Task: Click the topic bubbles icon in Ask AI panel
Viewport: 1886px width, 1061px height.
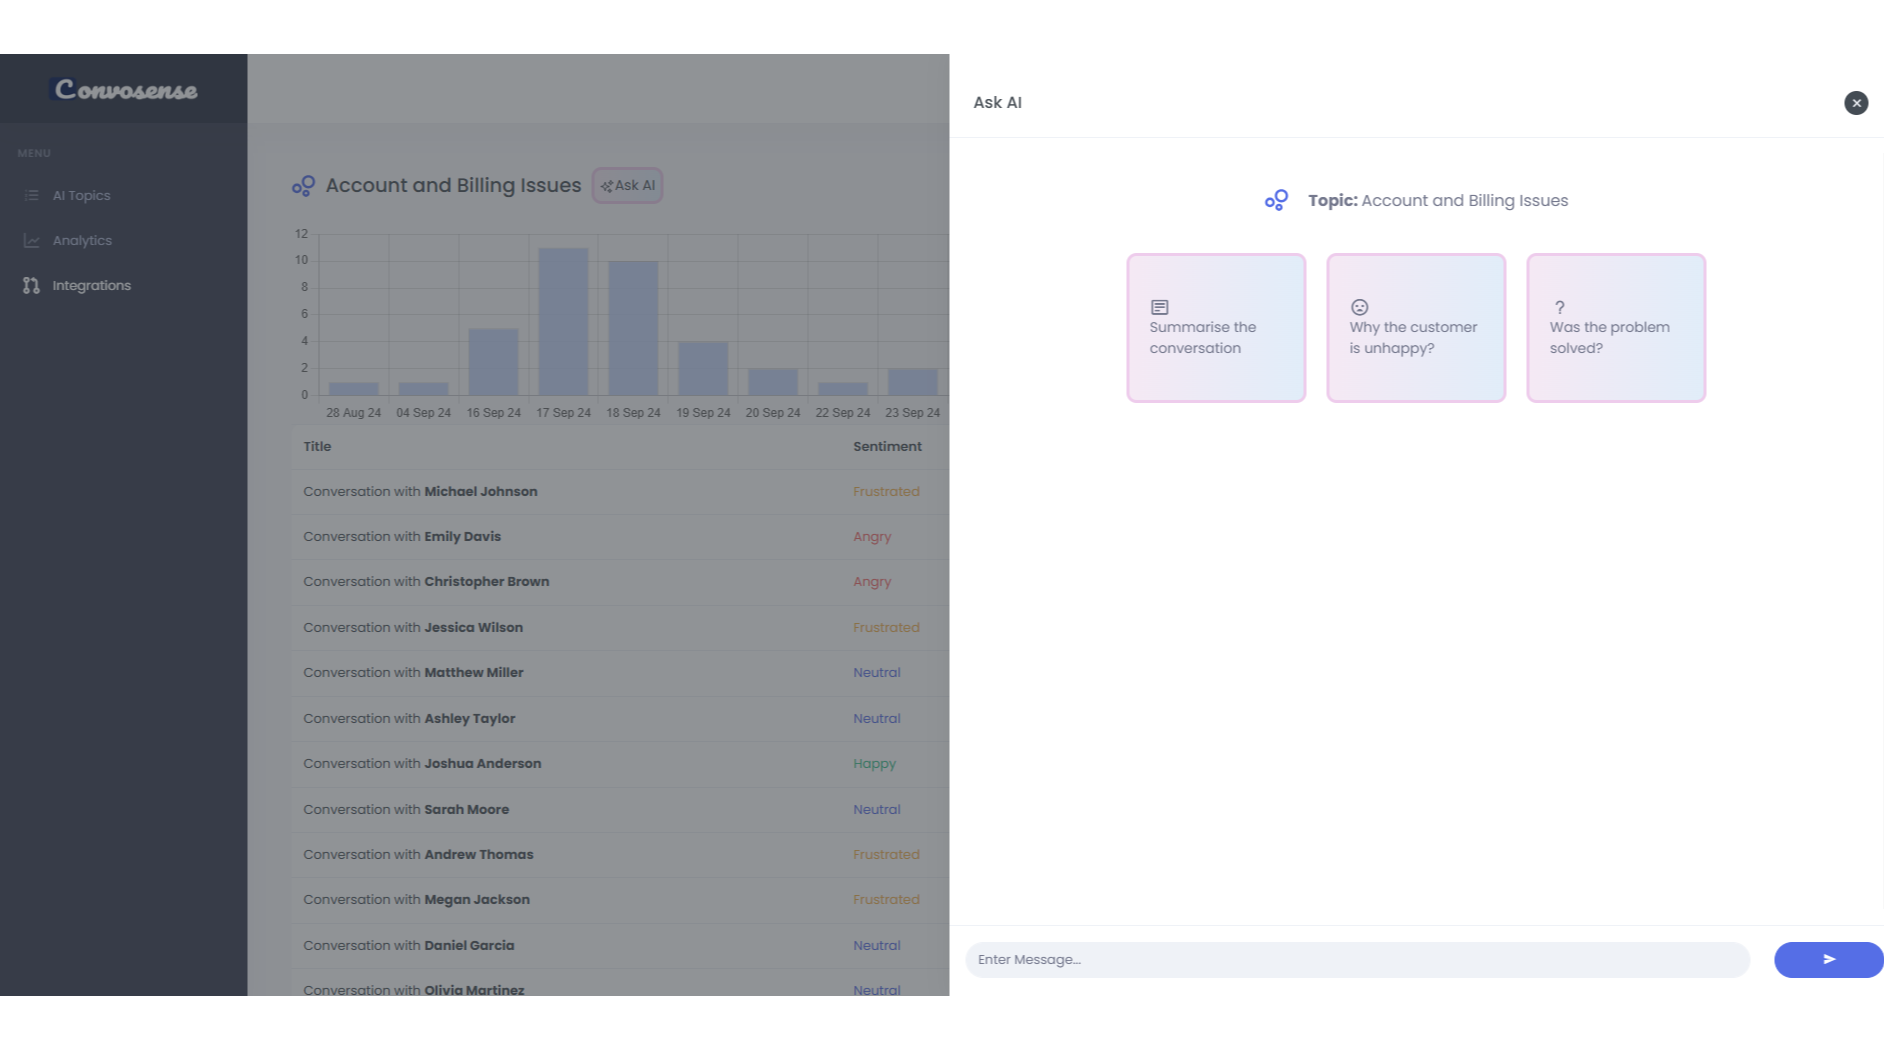Action: click(x=1276, y=201)
